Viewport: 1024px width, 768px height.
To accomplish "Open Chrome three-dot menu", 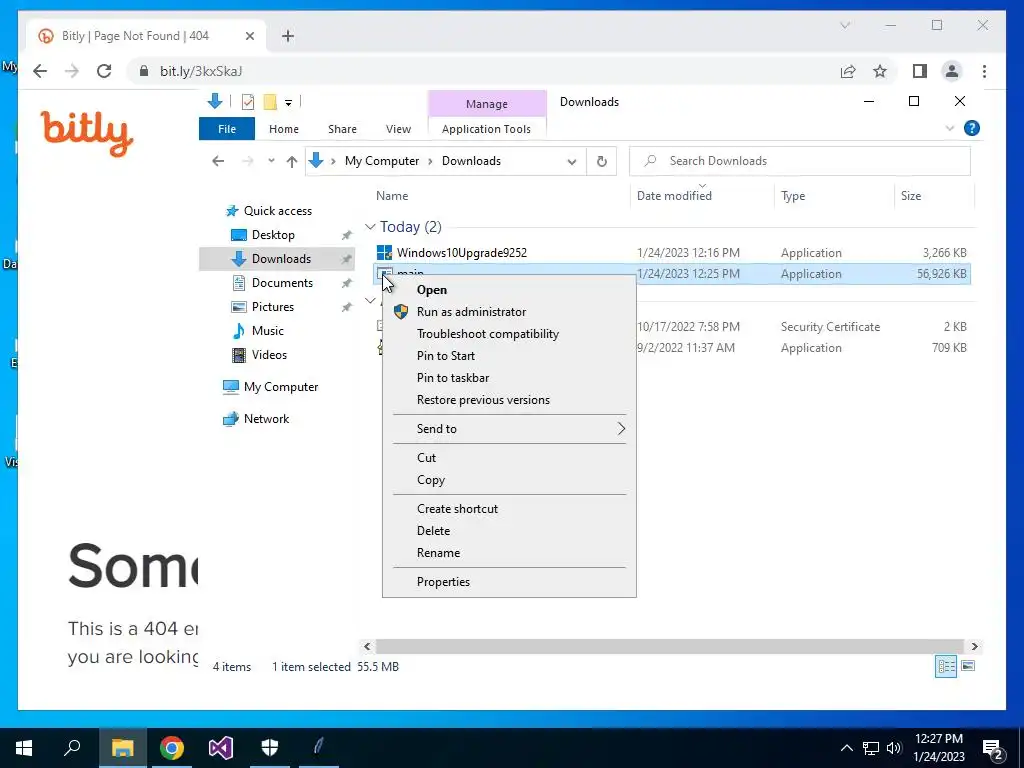I will pyautogui.click(x=984, y=71).
